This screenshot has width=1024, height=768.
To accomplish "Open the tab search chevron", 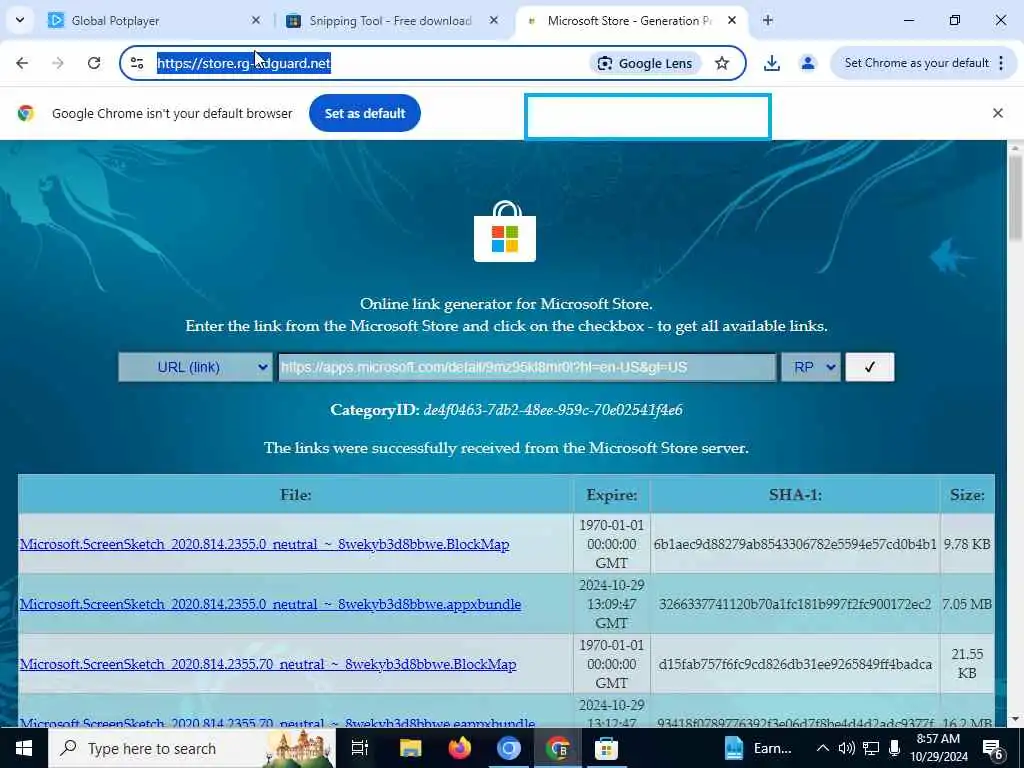I will tap(20, 20).
